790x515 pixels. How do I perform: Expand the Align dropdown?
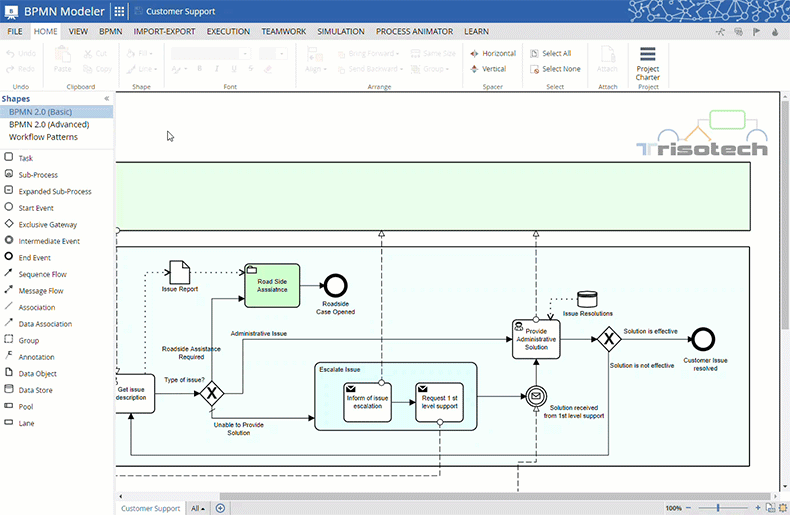click(316, 69)
